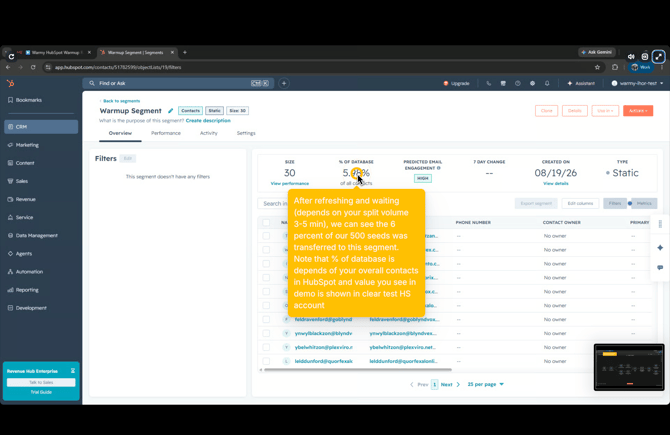Viewport: 670px width, 435px height.
Task: Open the settings gear in HubSpot top bar
Action: (532, 83)
